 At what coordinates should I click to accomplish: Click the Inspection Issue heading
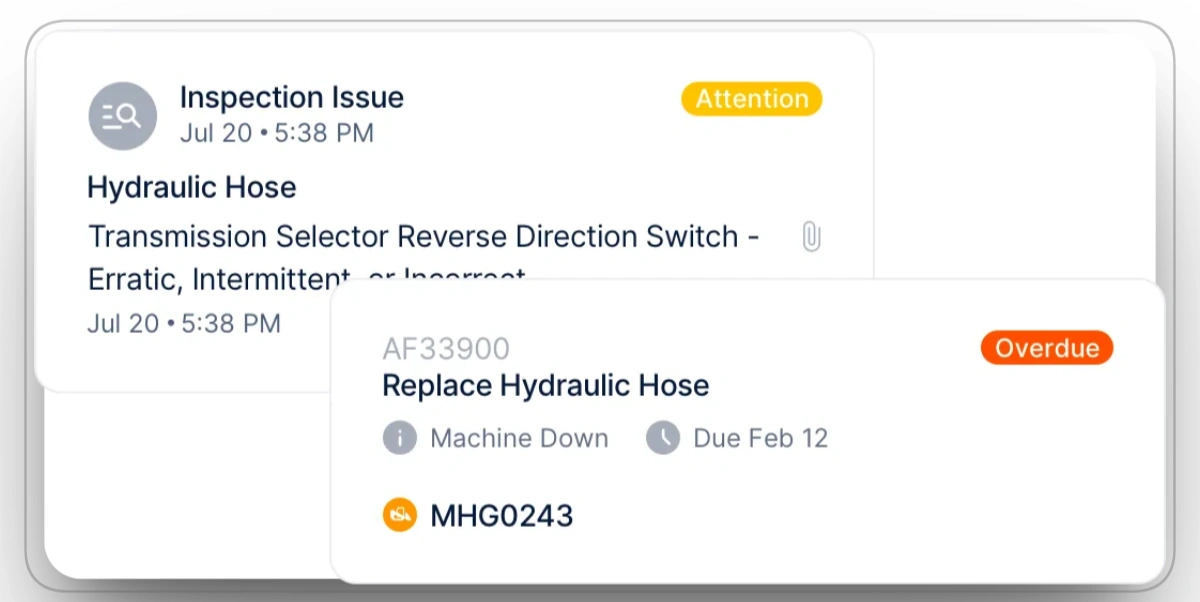tap(292, 97)
